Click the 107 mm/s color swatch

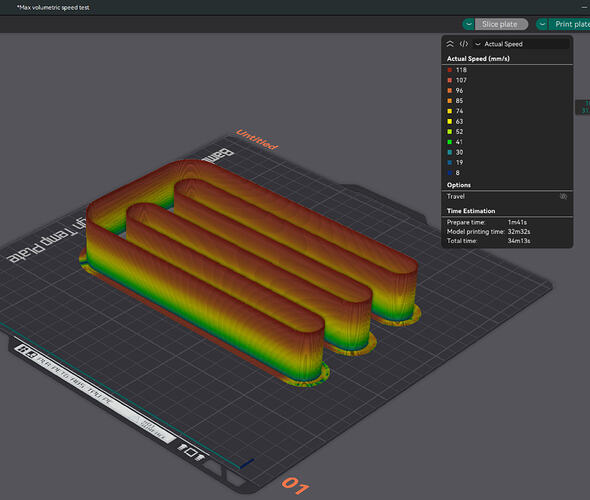(450, 80)
